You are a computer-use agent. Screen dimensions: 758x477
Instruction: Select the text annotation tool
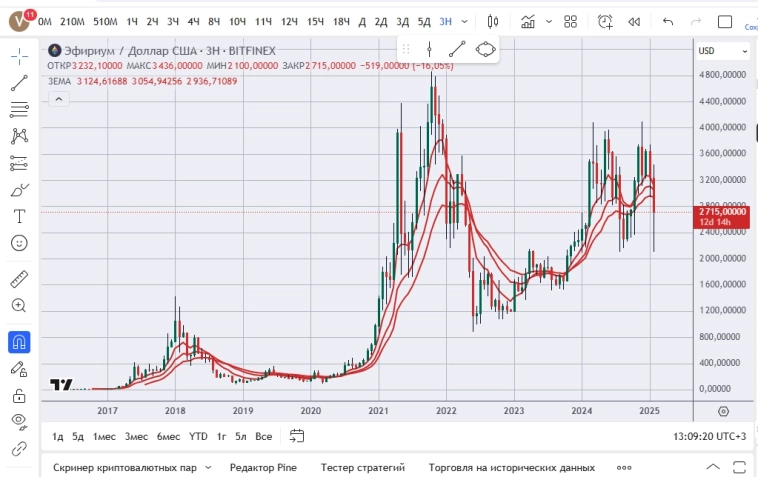pos(19,217)
